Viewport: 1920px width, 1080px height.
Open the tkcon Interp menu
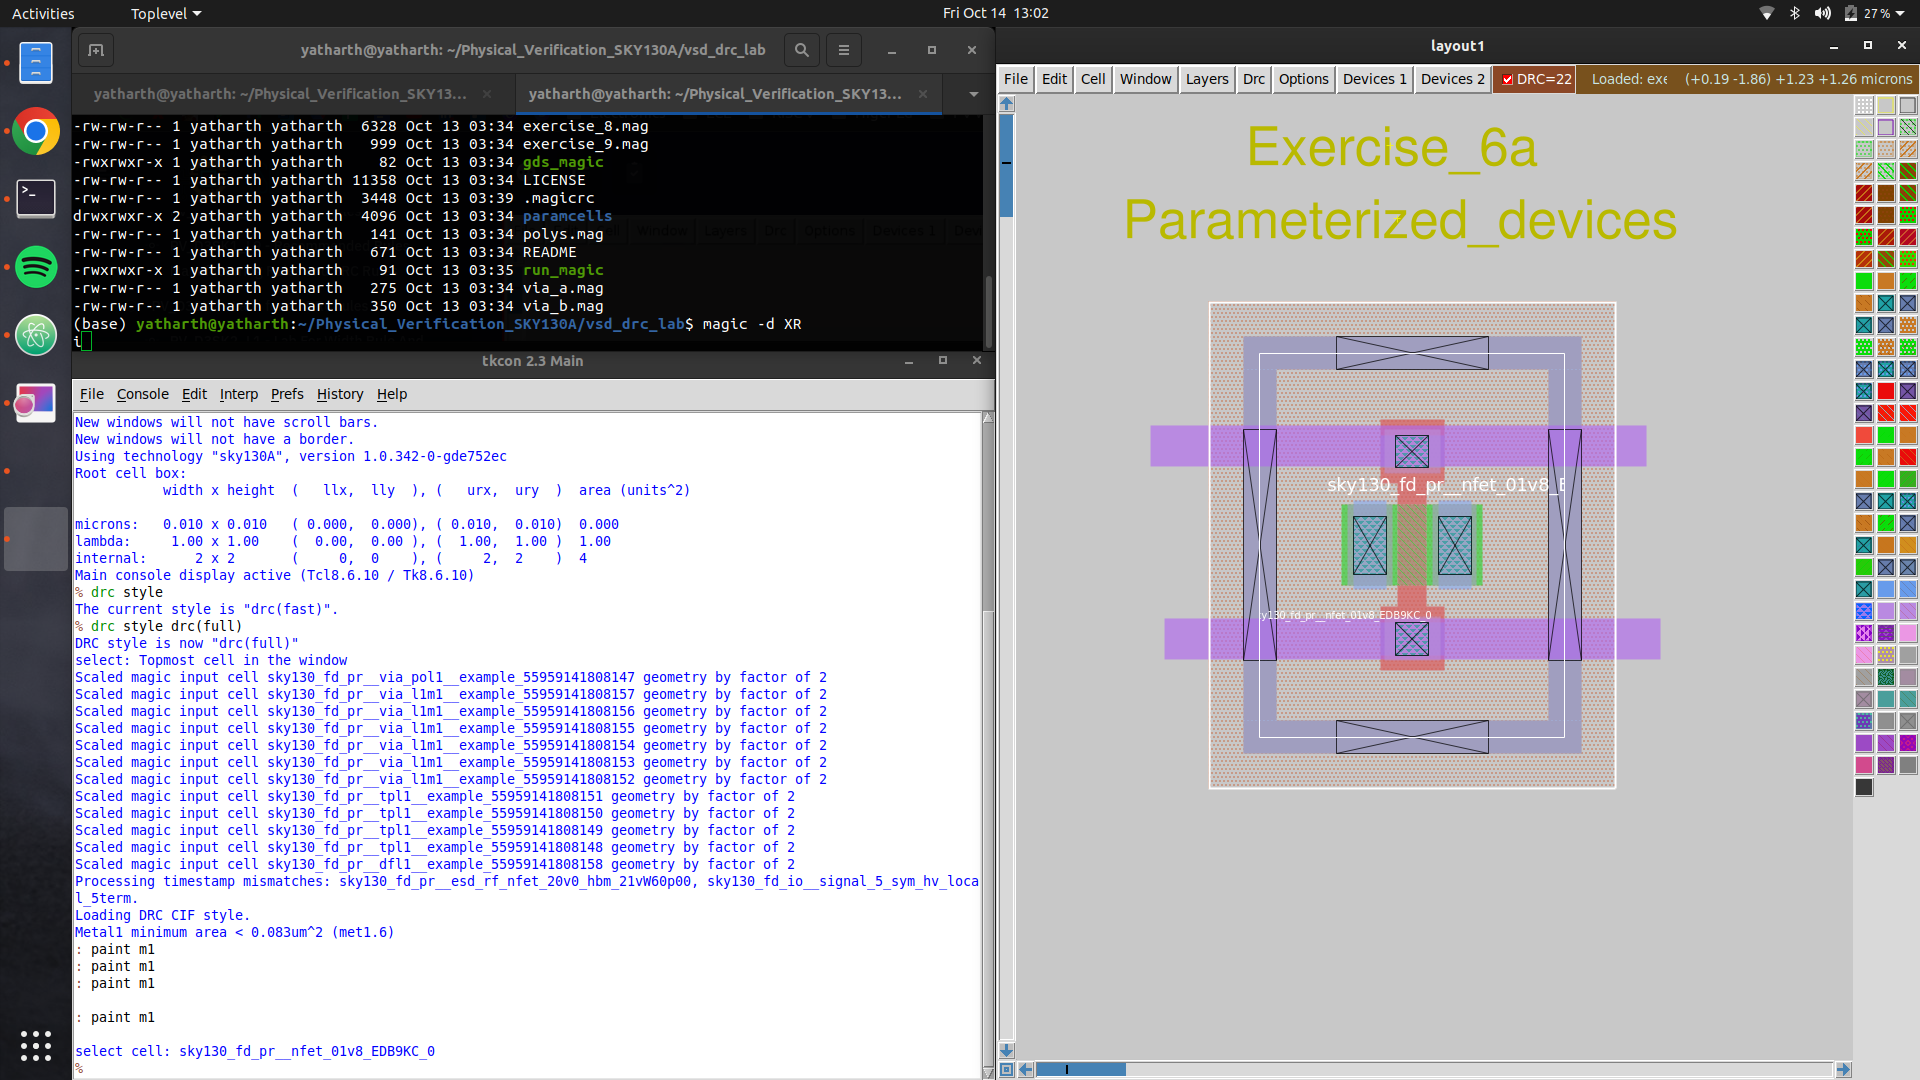[239, 394]
